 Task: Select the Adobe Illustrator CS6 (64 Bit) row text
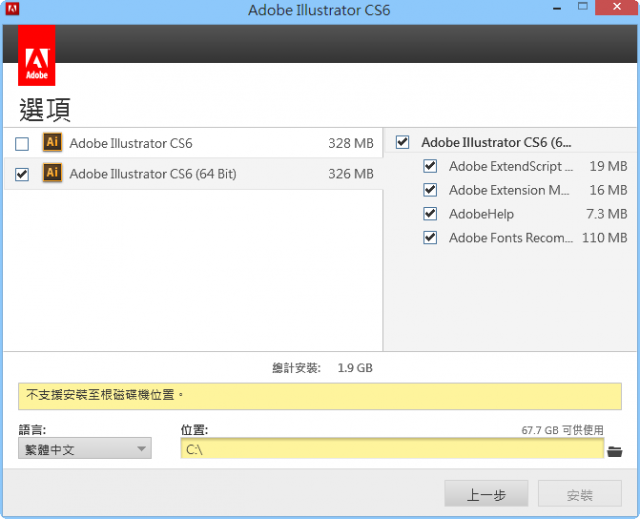pos(153,174)
